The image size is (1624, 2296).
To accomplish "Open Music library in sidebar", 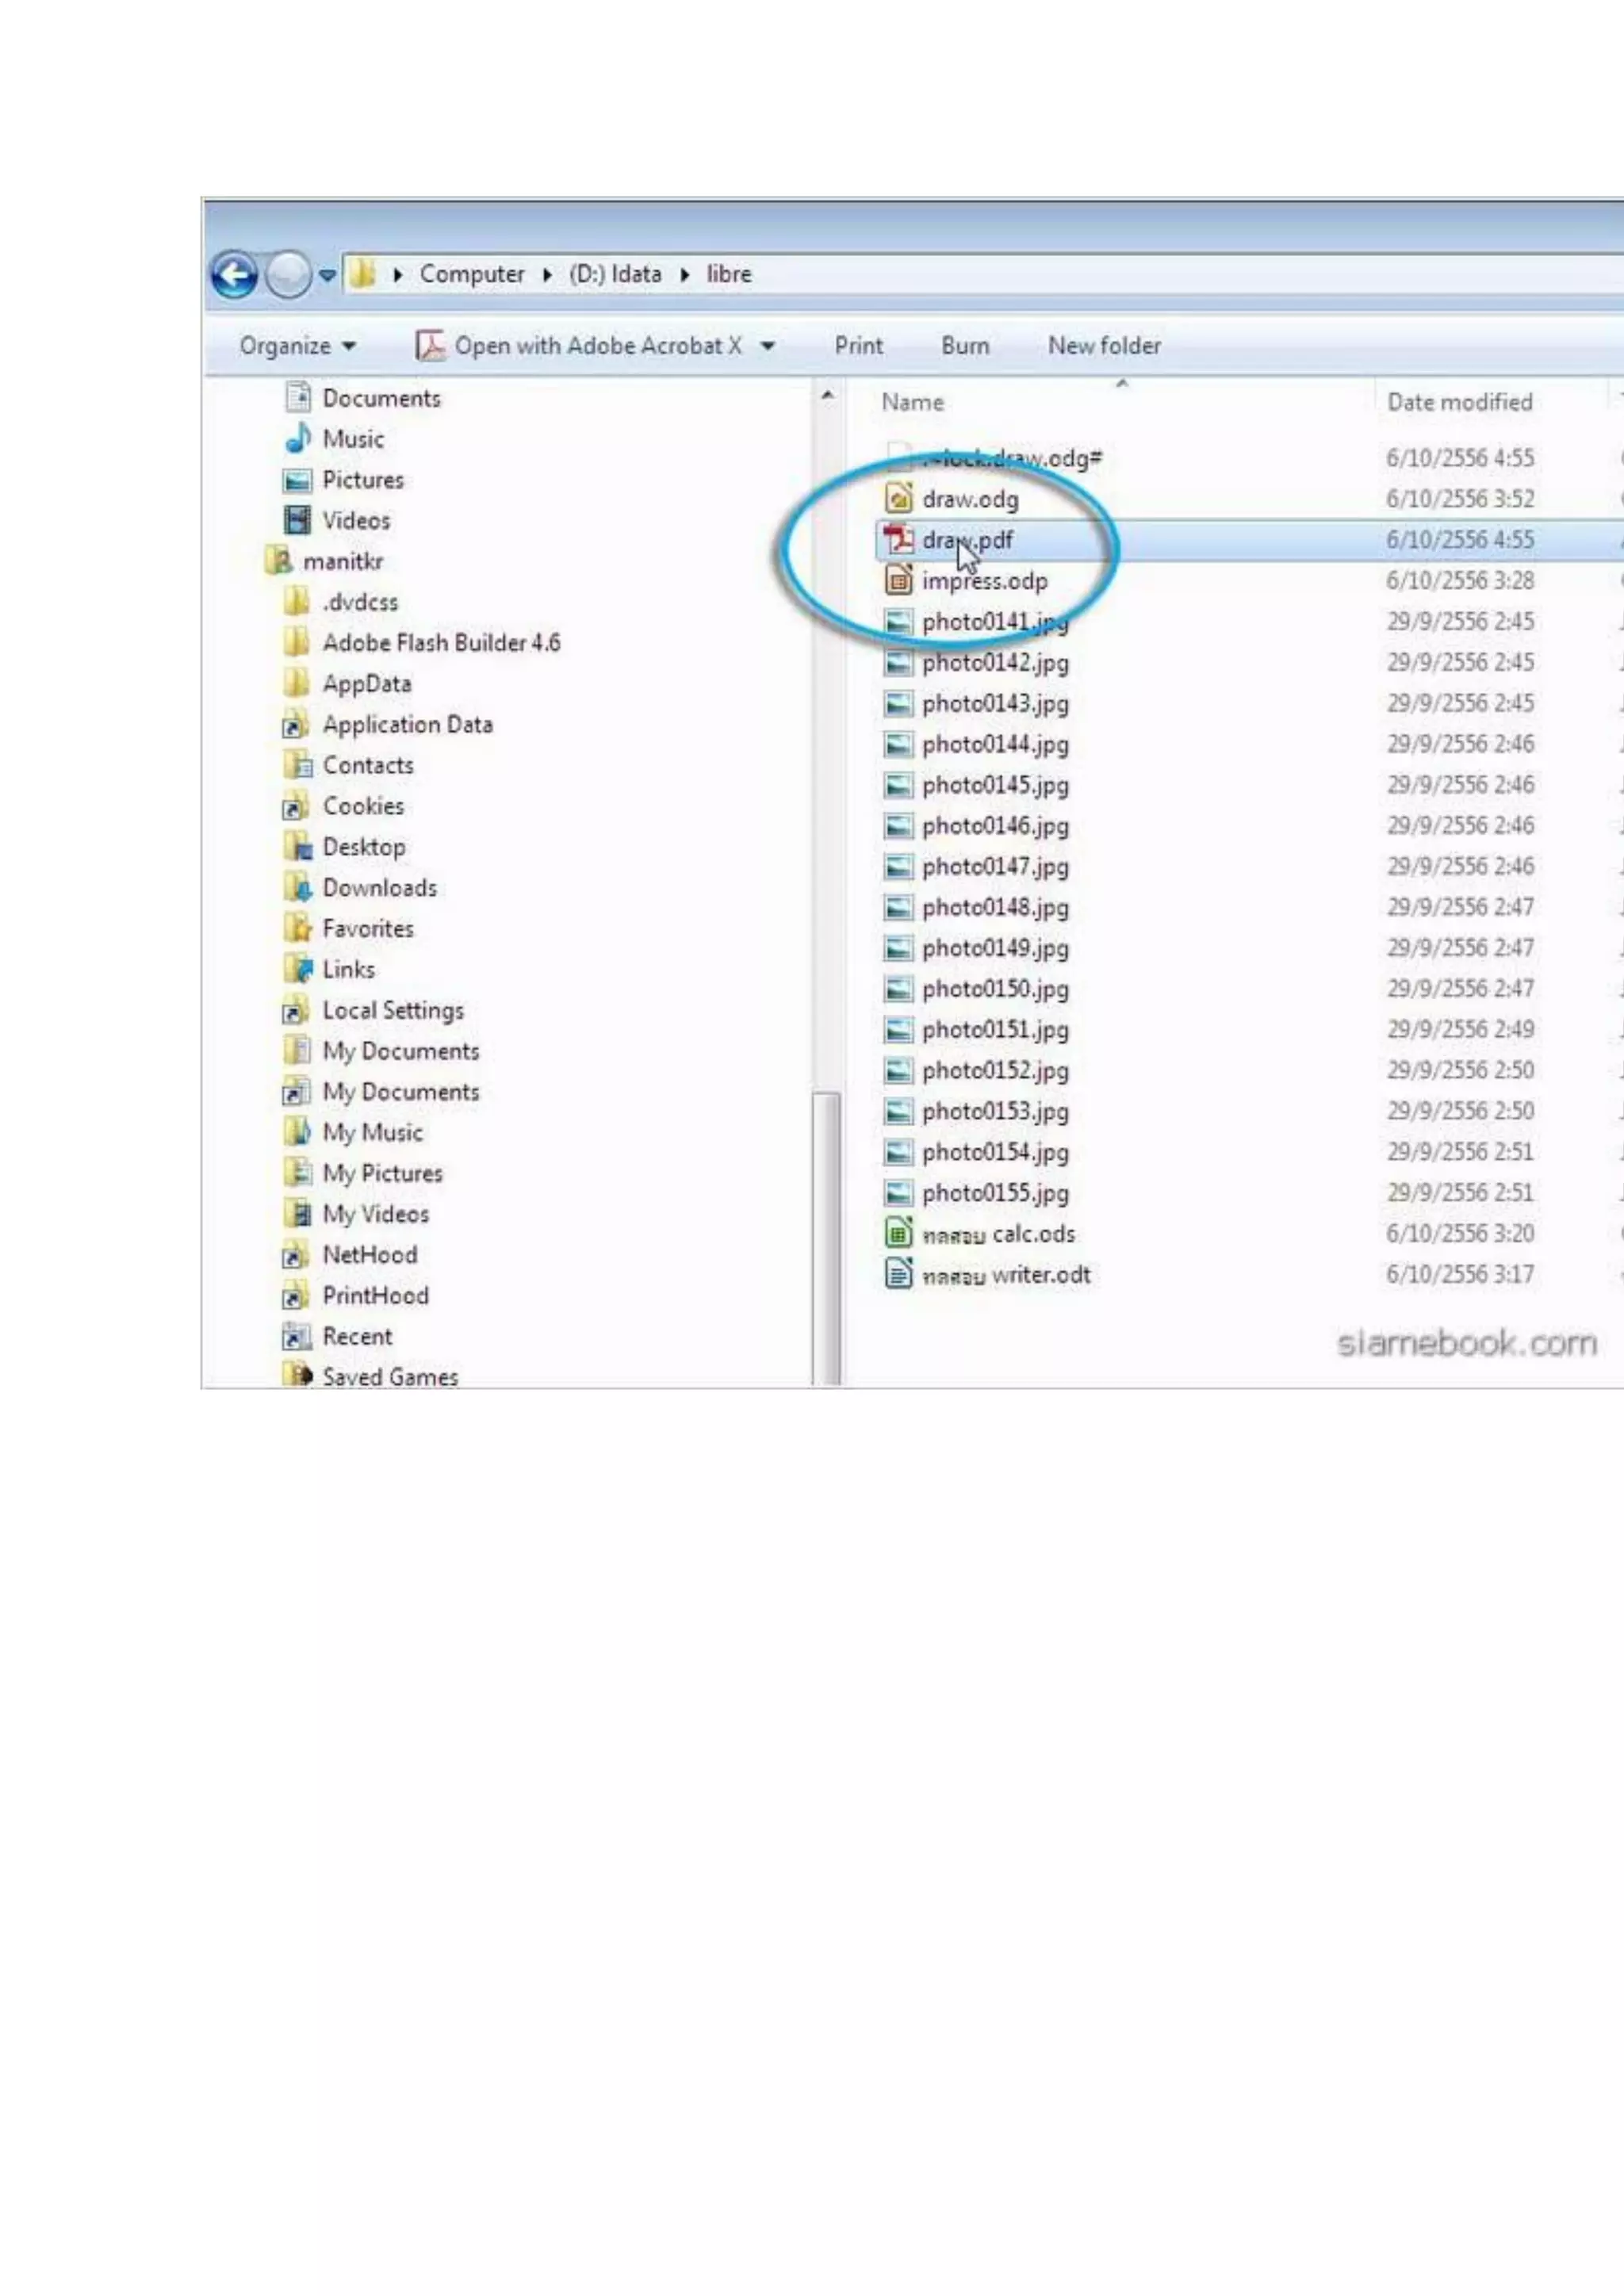I will [353, 439].
